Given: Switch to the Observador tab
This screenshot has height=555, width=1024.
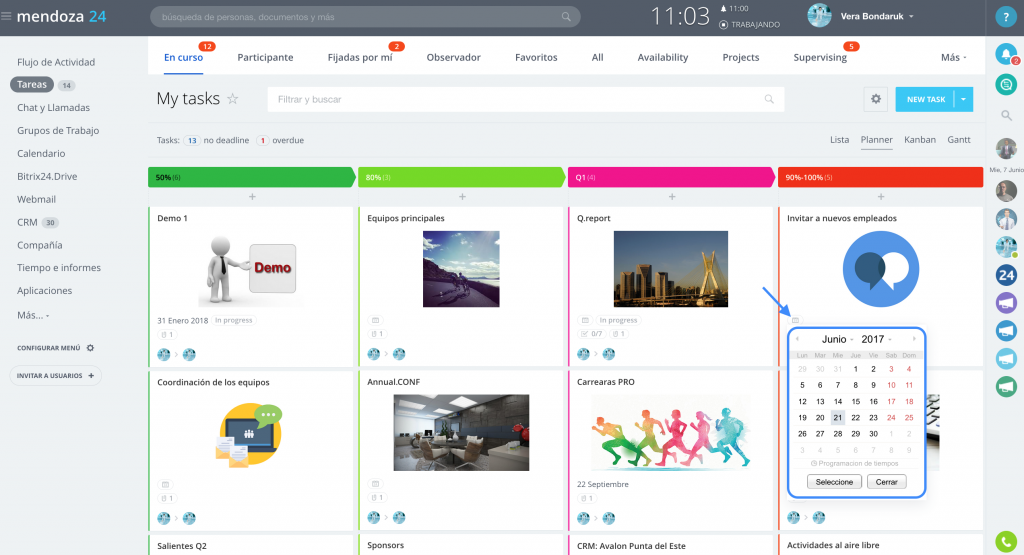Looking at the screenshot, I should [453, 57].
